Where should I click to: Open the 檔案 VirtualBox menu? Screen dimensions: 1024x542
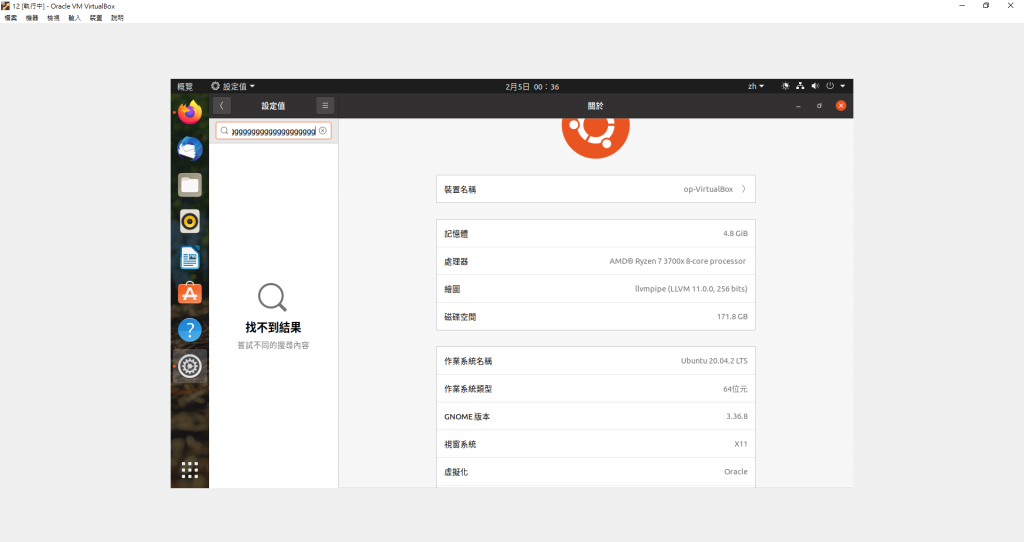click(x=10, y=18)
